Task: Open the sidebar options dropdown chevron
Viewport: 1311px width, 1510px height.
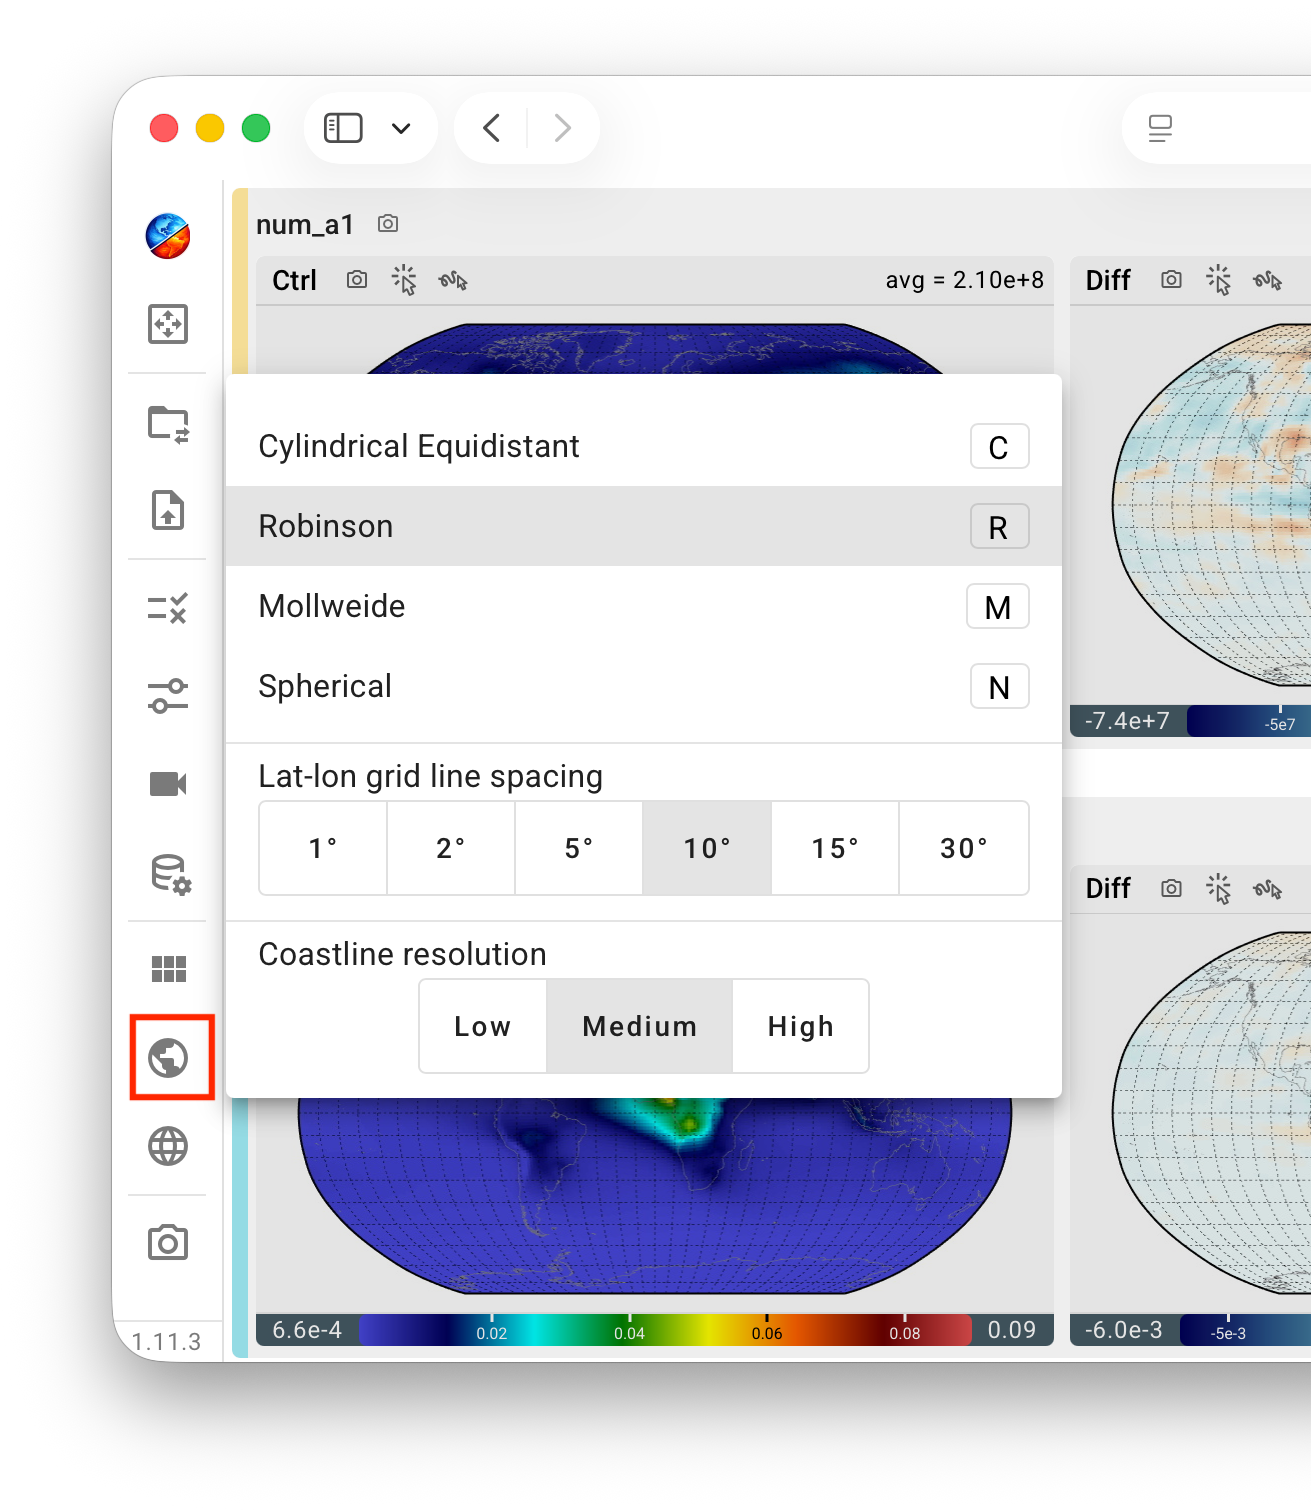Action: click(401, 128)
